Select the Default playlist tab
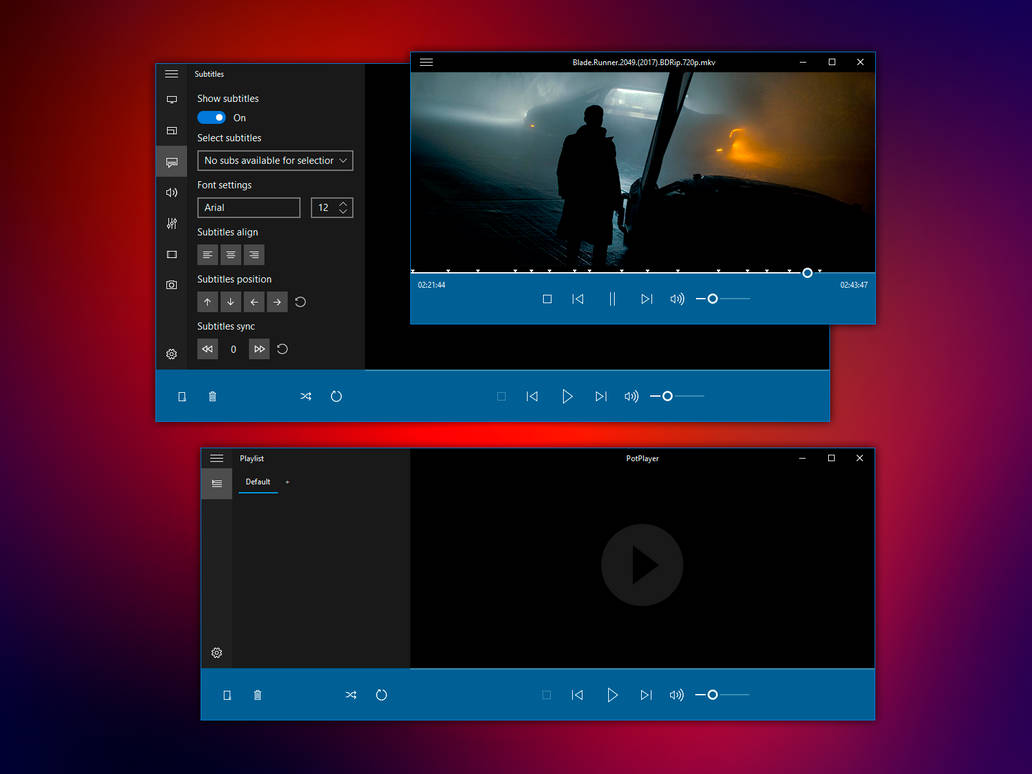This screenshot has width=1032, height=774. (258, 482)
